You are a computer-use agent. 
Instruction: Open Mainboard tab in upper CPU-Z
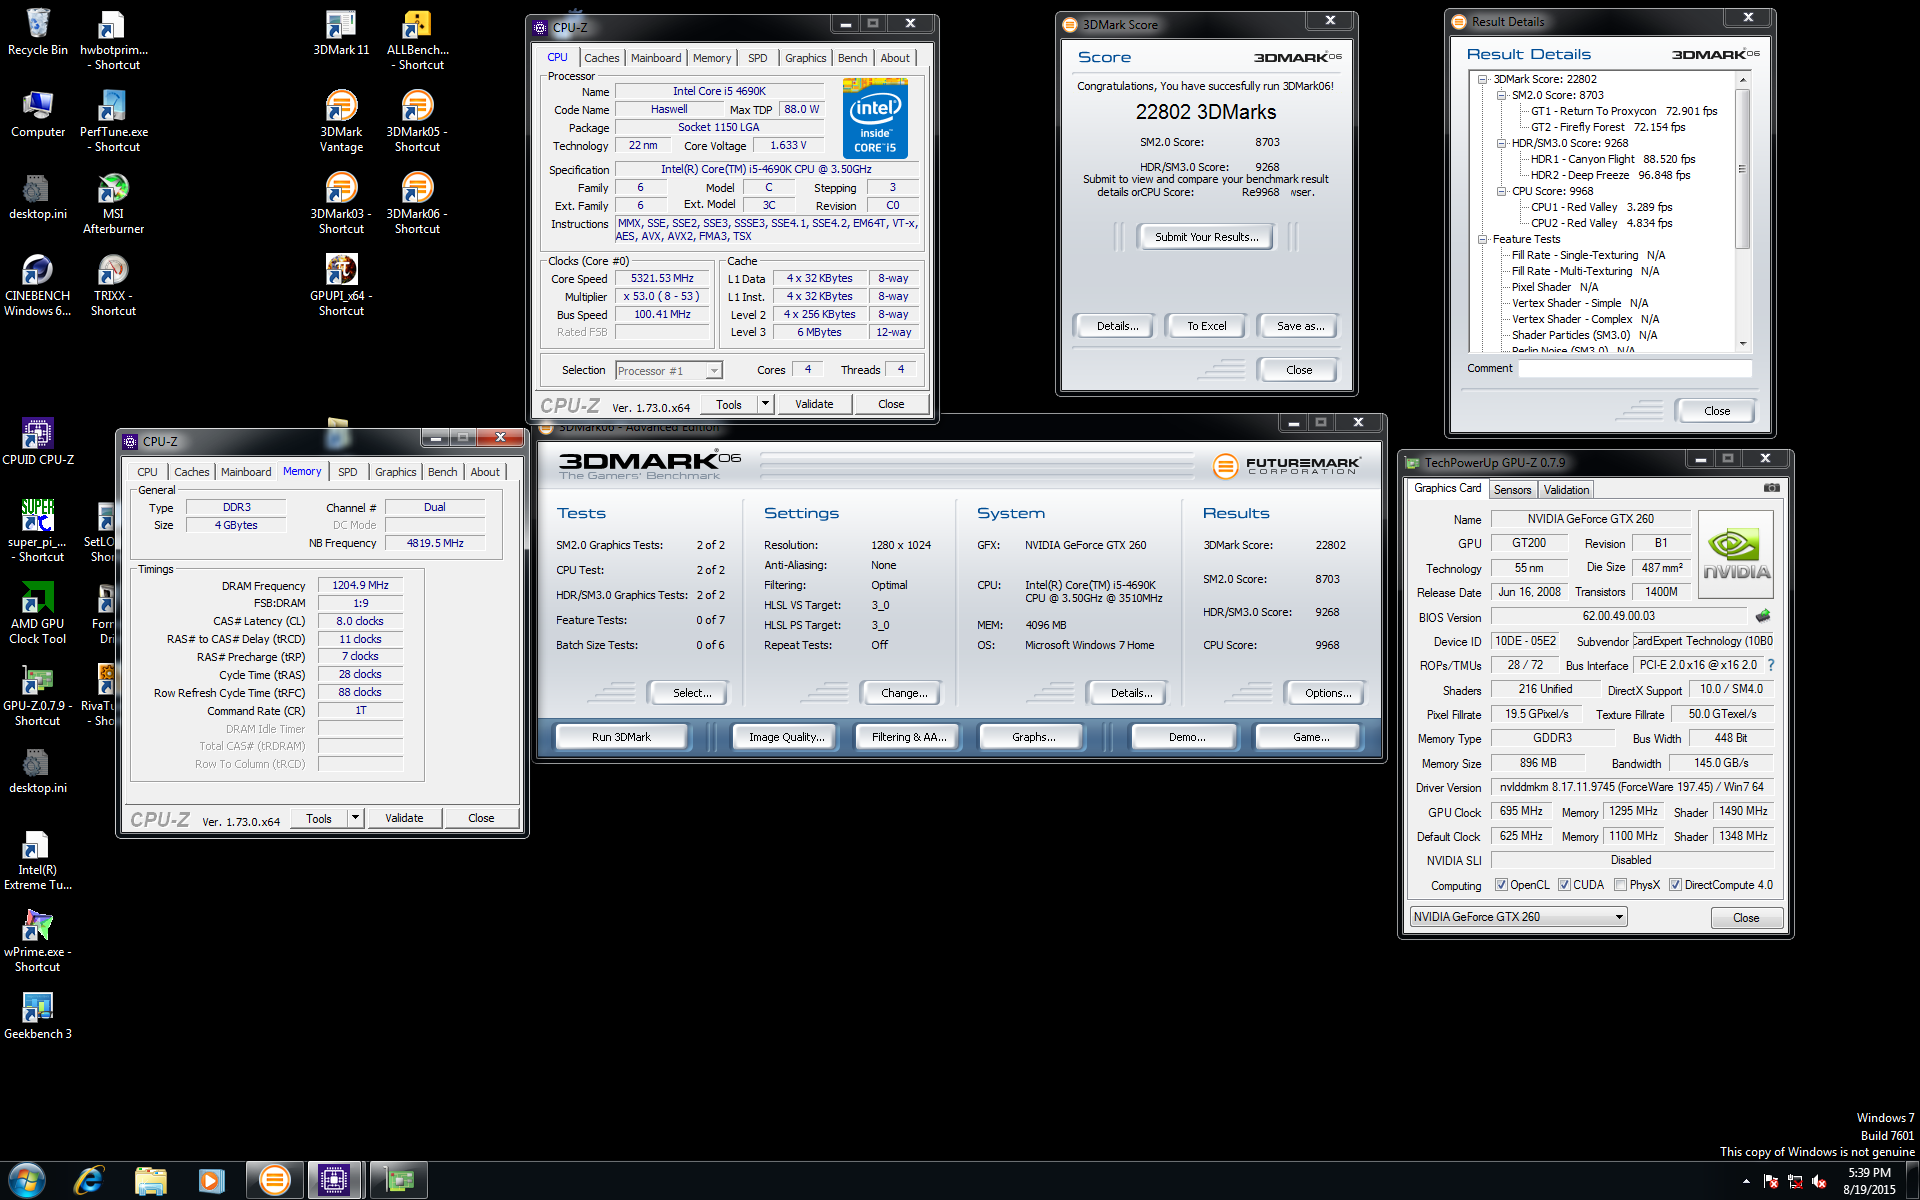tap(656, 58)
